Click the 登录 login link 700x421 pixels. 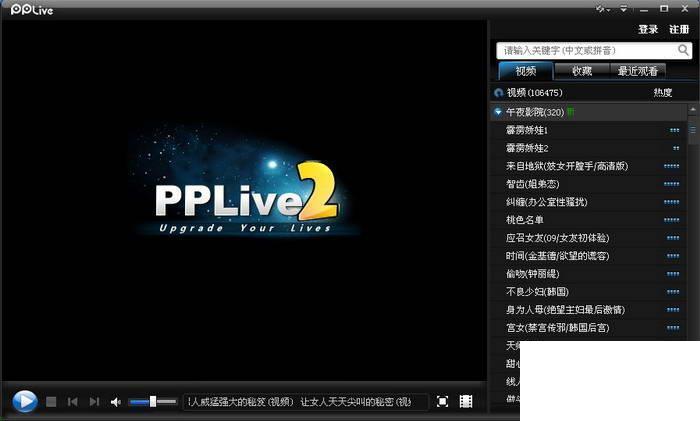[x=648, y=29]
